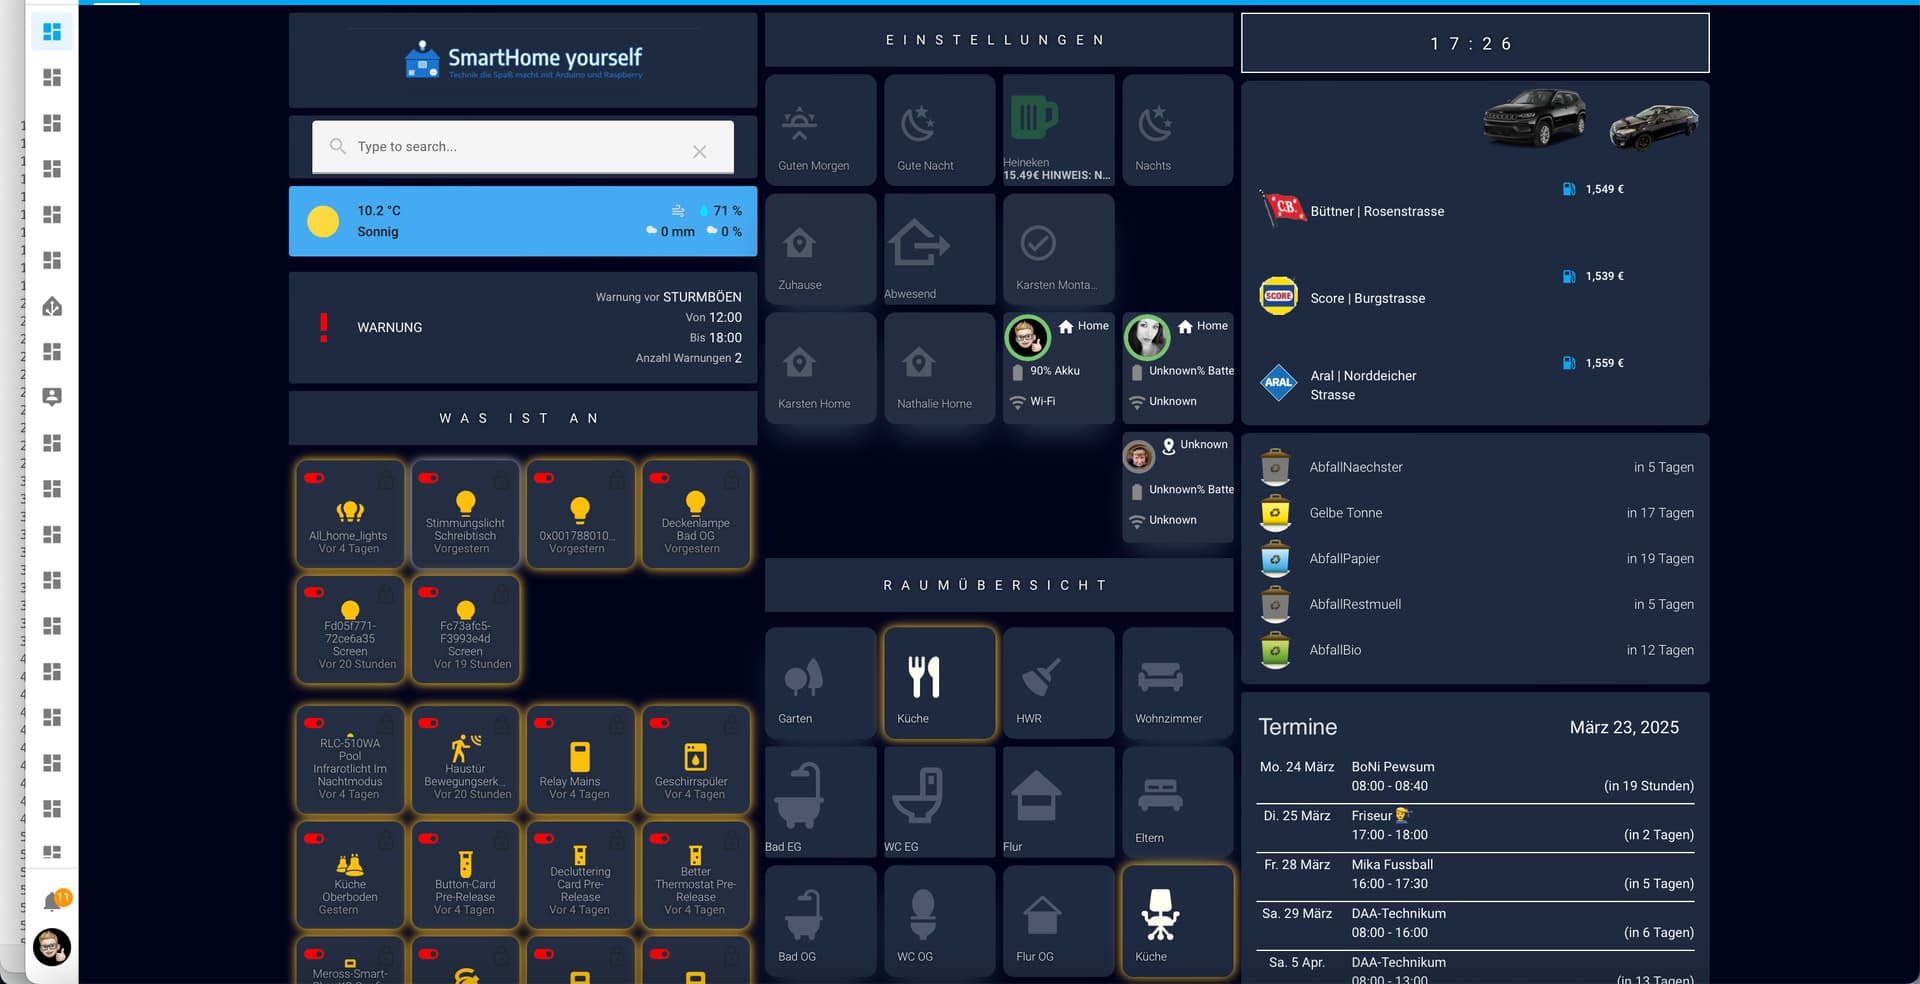Clear the search field with X

700,151
